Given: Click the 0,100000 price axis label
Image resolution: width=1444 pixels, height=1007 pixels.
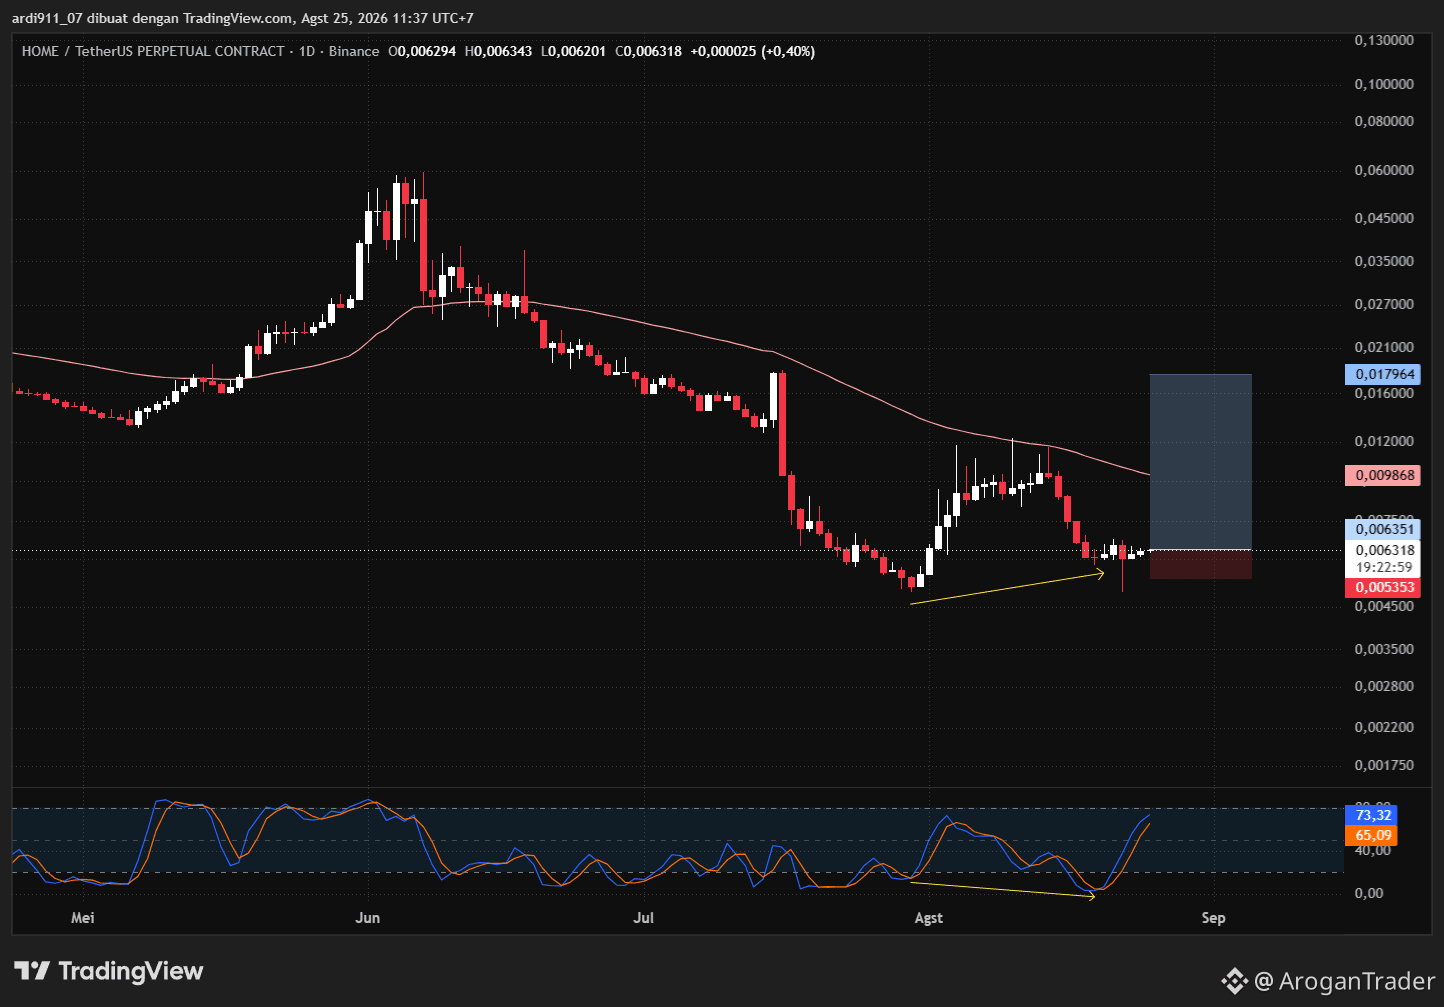Looking at the screenshot, I should point(1385,84).
